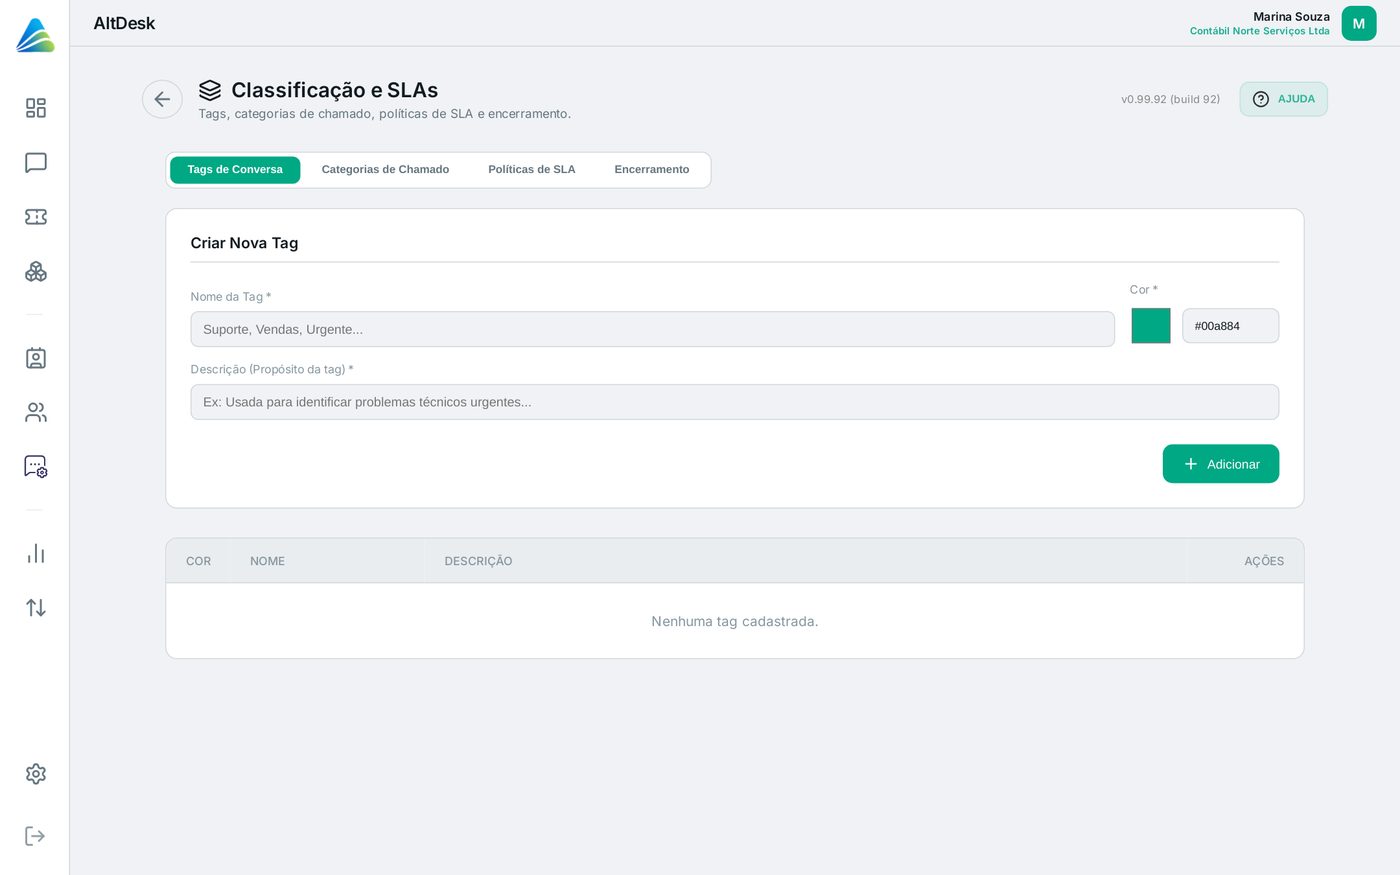The image size is (1400, 875).
Task: Click the hex color field #00a884
Action: [x=1230, y=326]
